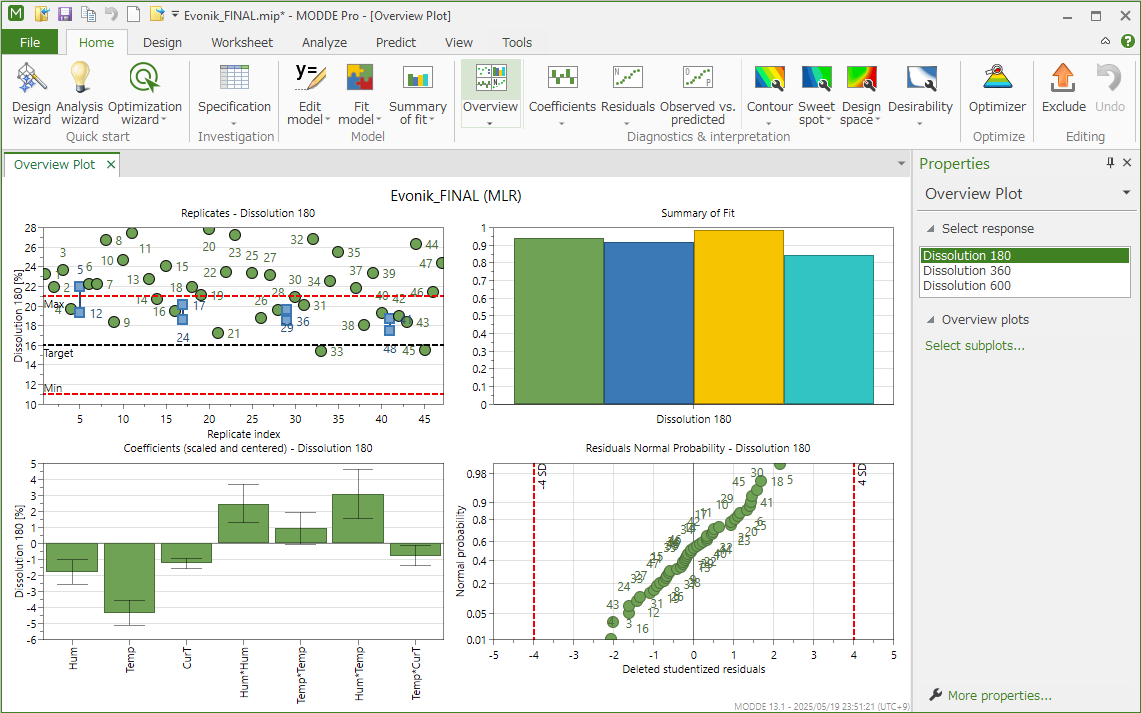Click the Select subplots... link
This screenshot has height=713, width=1141.
tap(974, 346)
